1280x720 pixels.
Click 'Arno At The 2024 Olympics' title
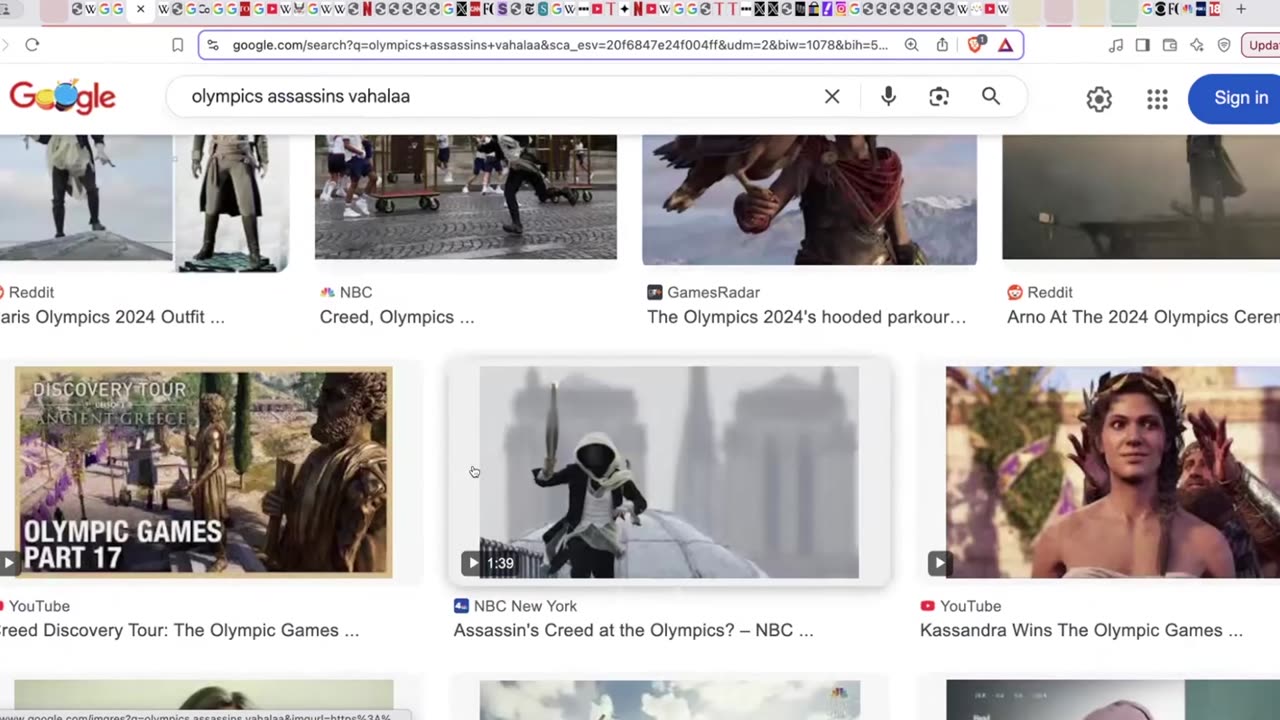pos(1143,317)
